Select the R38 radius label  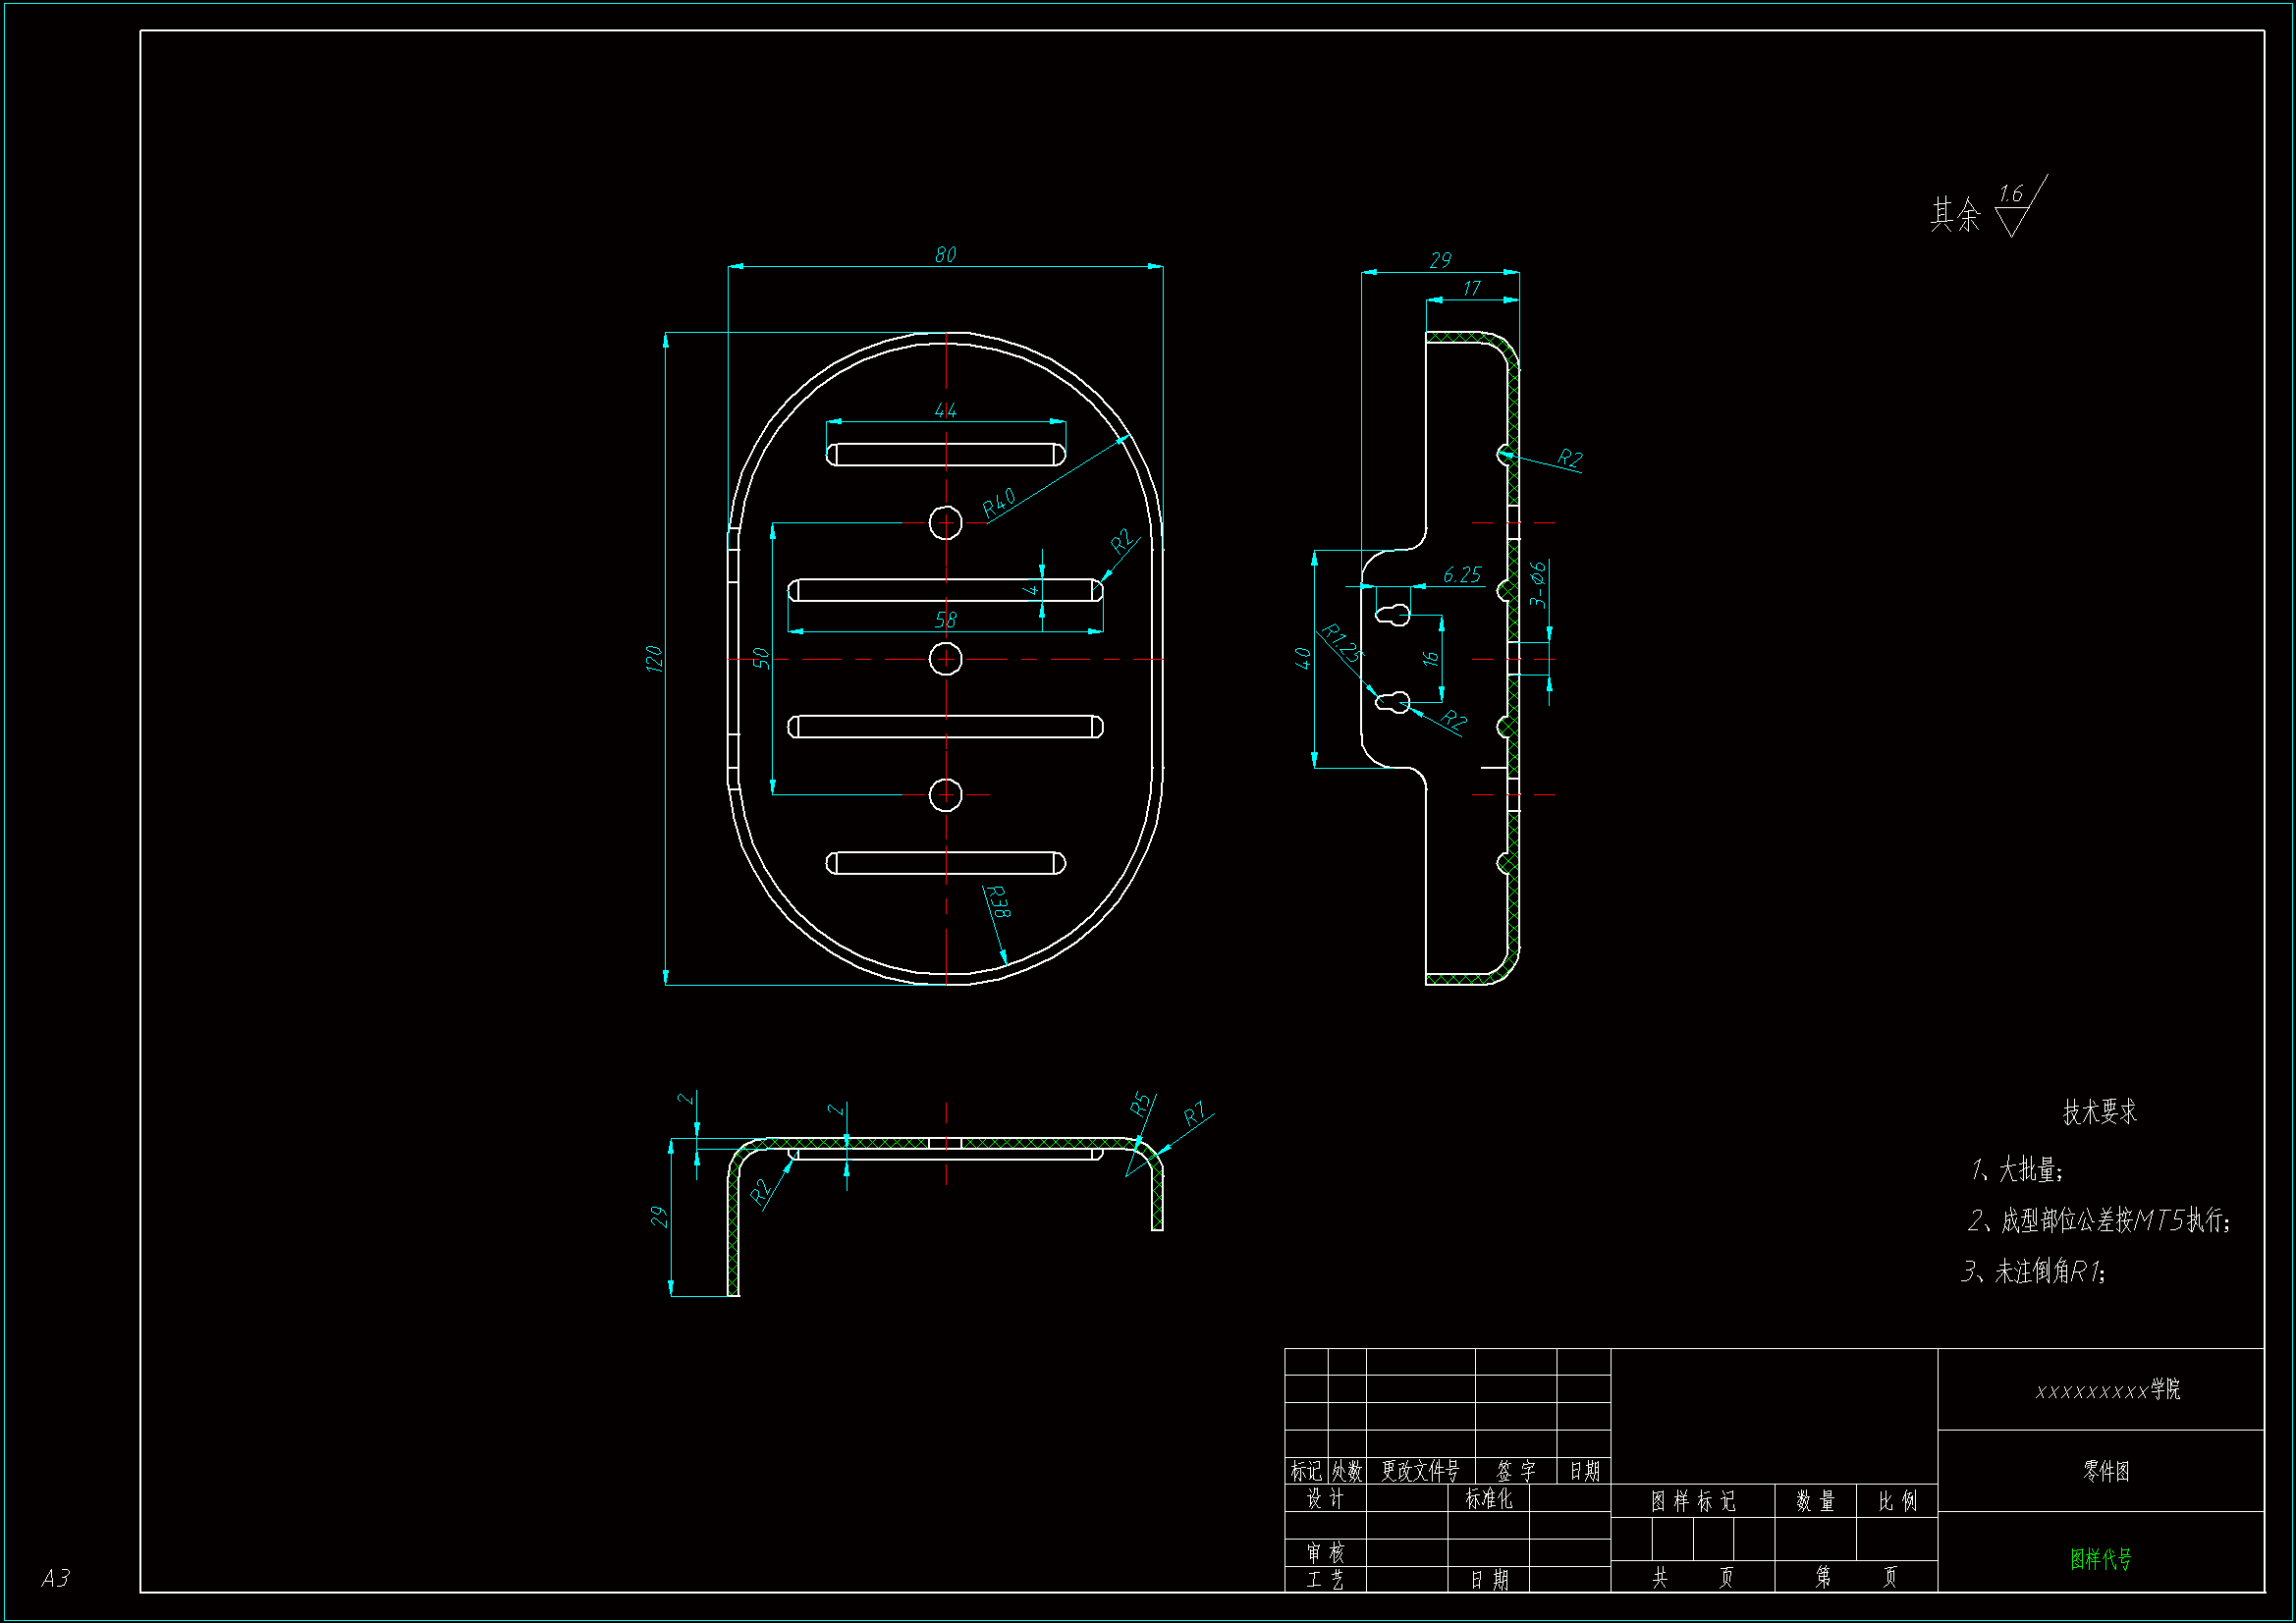pos(998,901)
